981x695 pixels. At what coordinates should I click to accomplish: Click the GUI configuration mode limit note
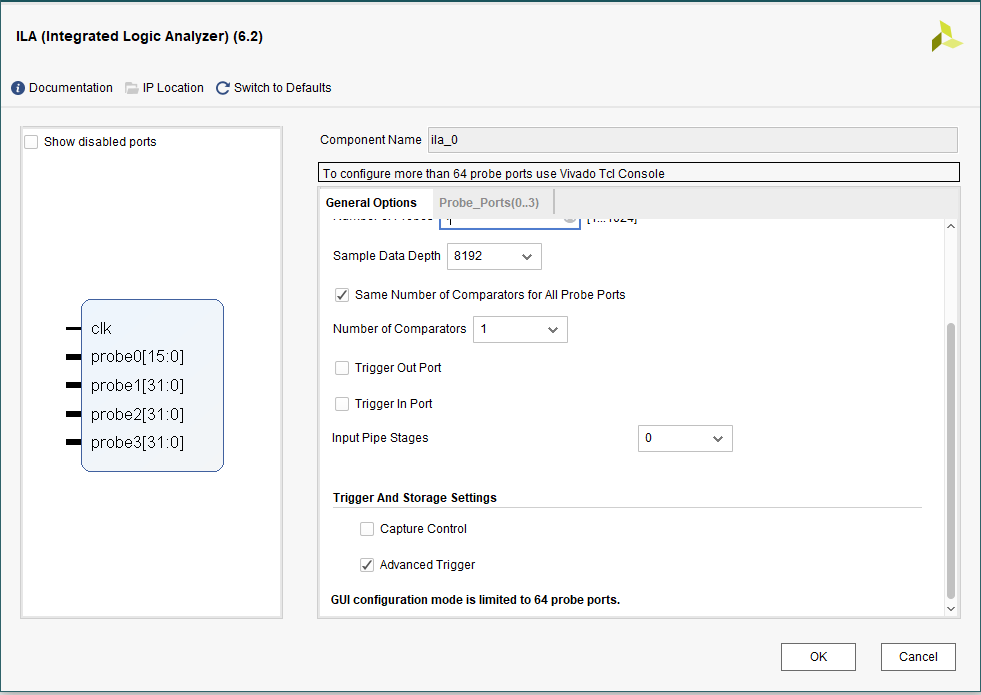(x=475, y=600)
